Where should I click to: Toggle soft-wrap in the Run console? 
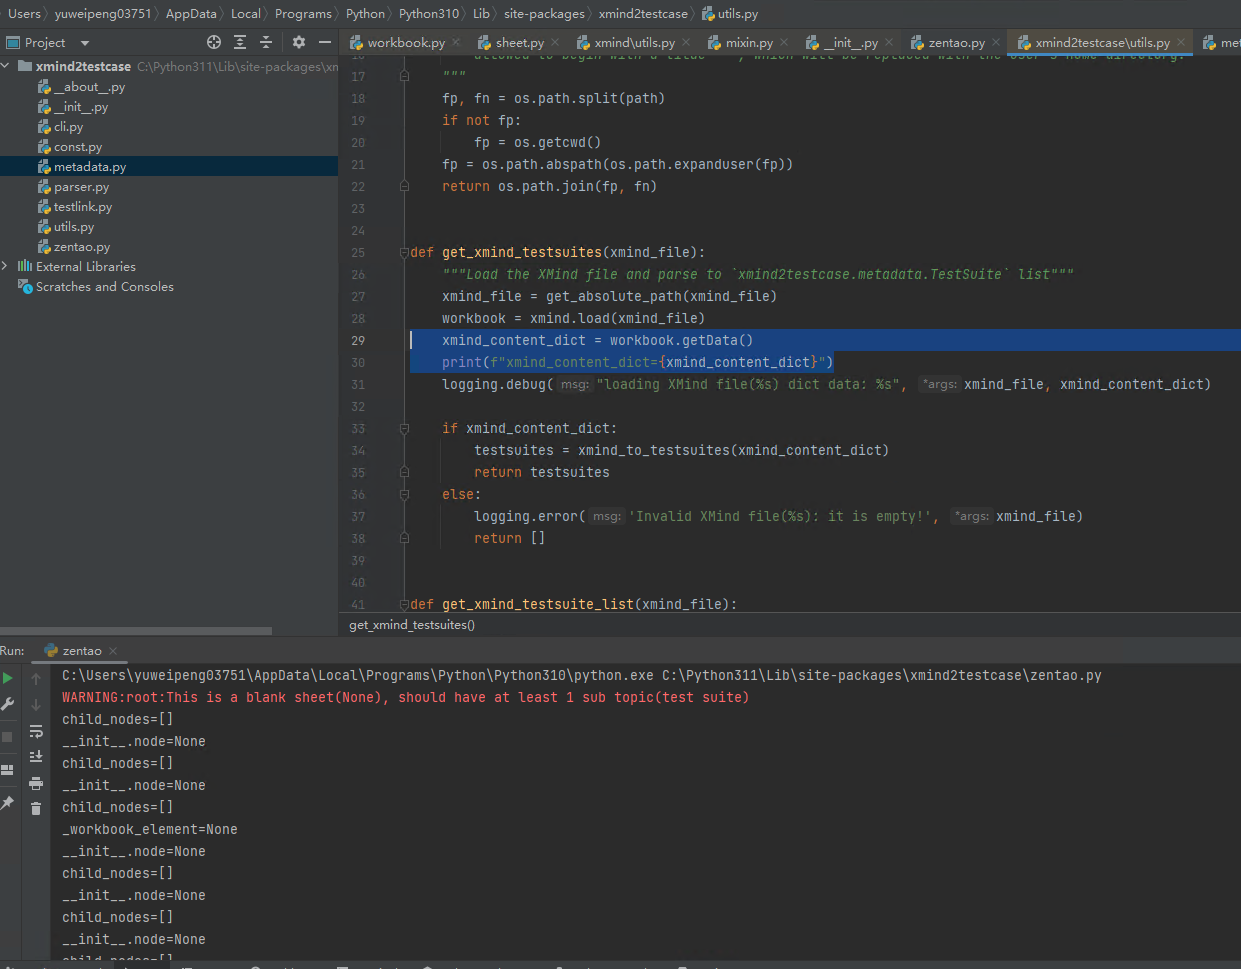36,731
